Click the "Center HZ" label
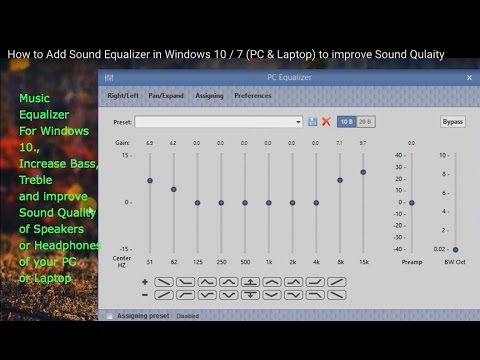The width and height of the screenshot is (480, 360). pos(122,262)
